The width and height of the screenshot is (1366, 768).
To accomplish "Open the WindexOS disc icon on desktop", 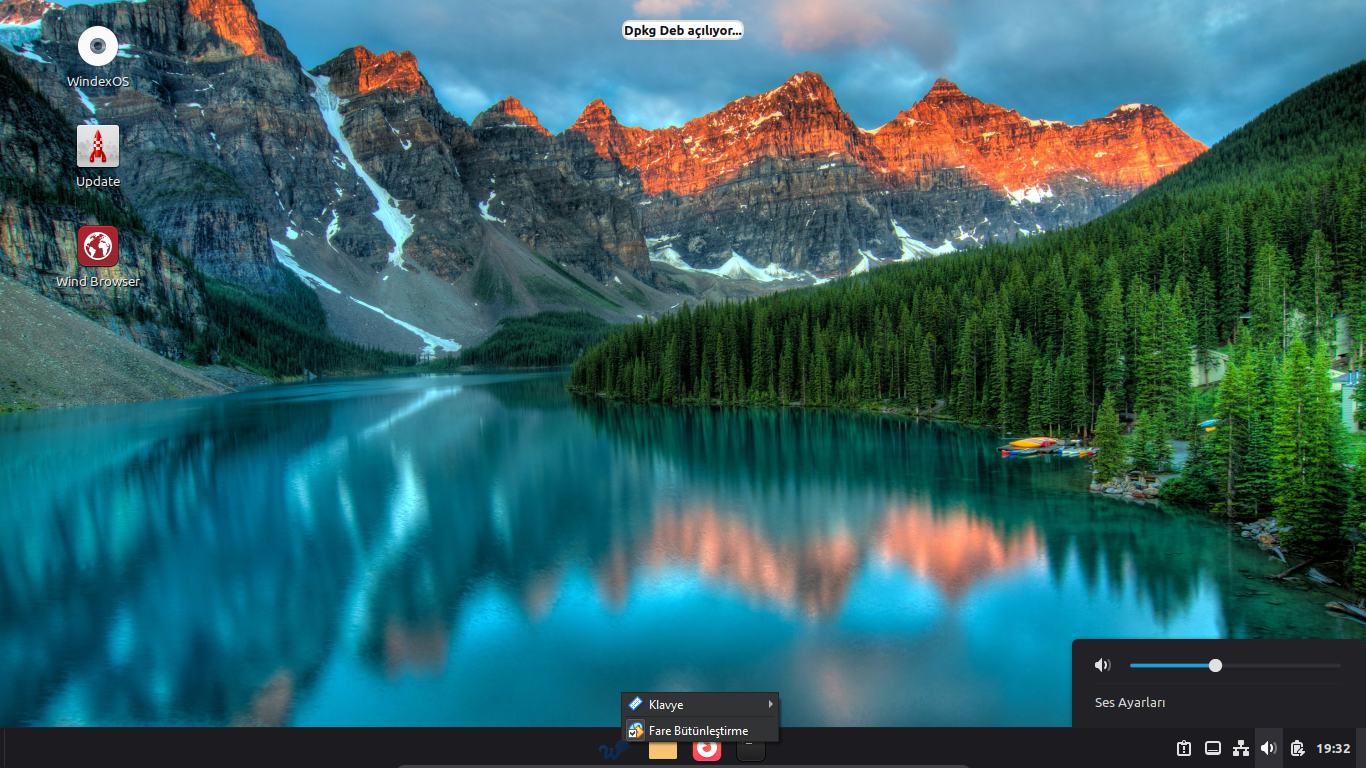I will [98, 47].
